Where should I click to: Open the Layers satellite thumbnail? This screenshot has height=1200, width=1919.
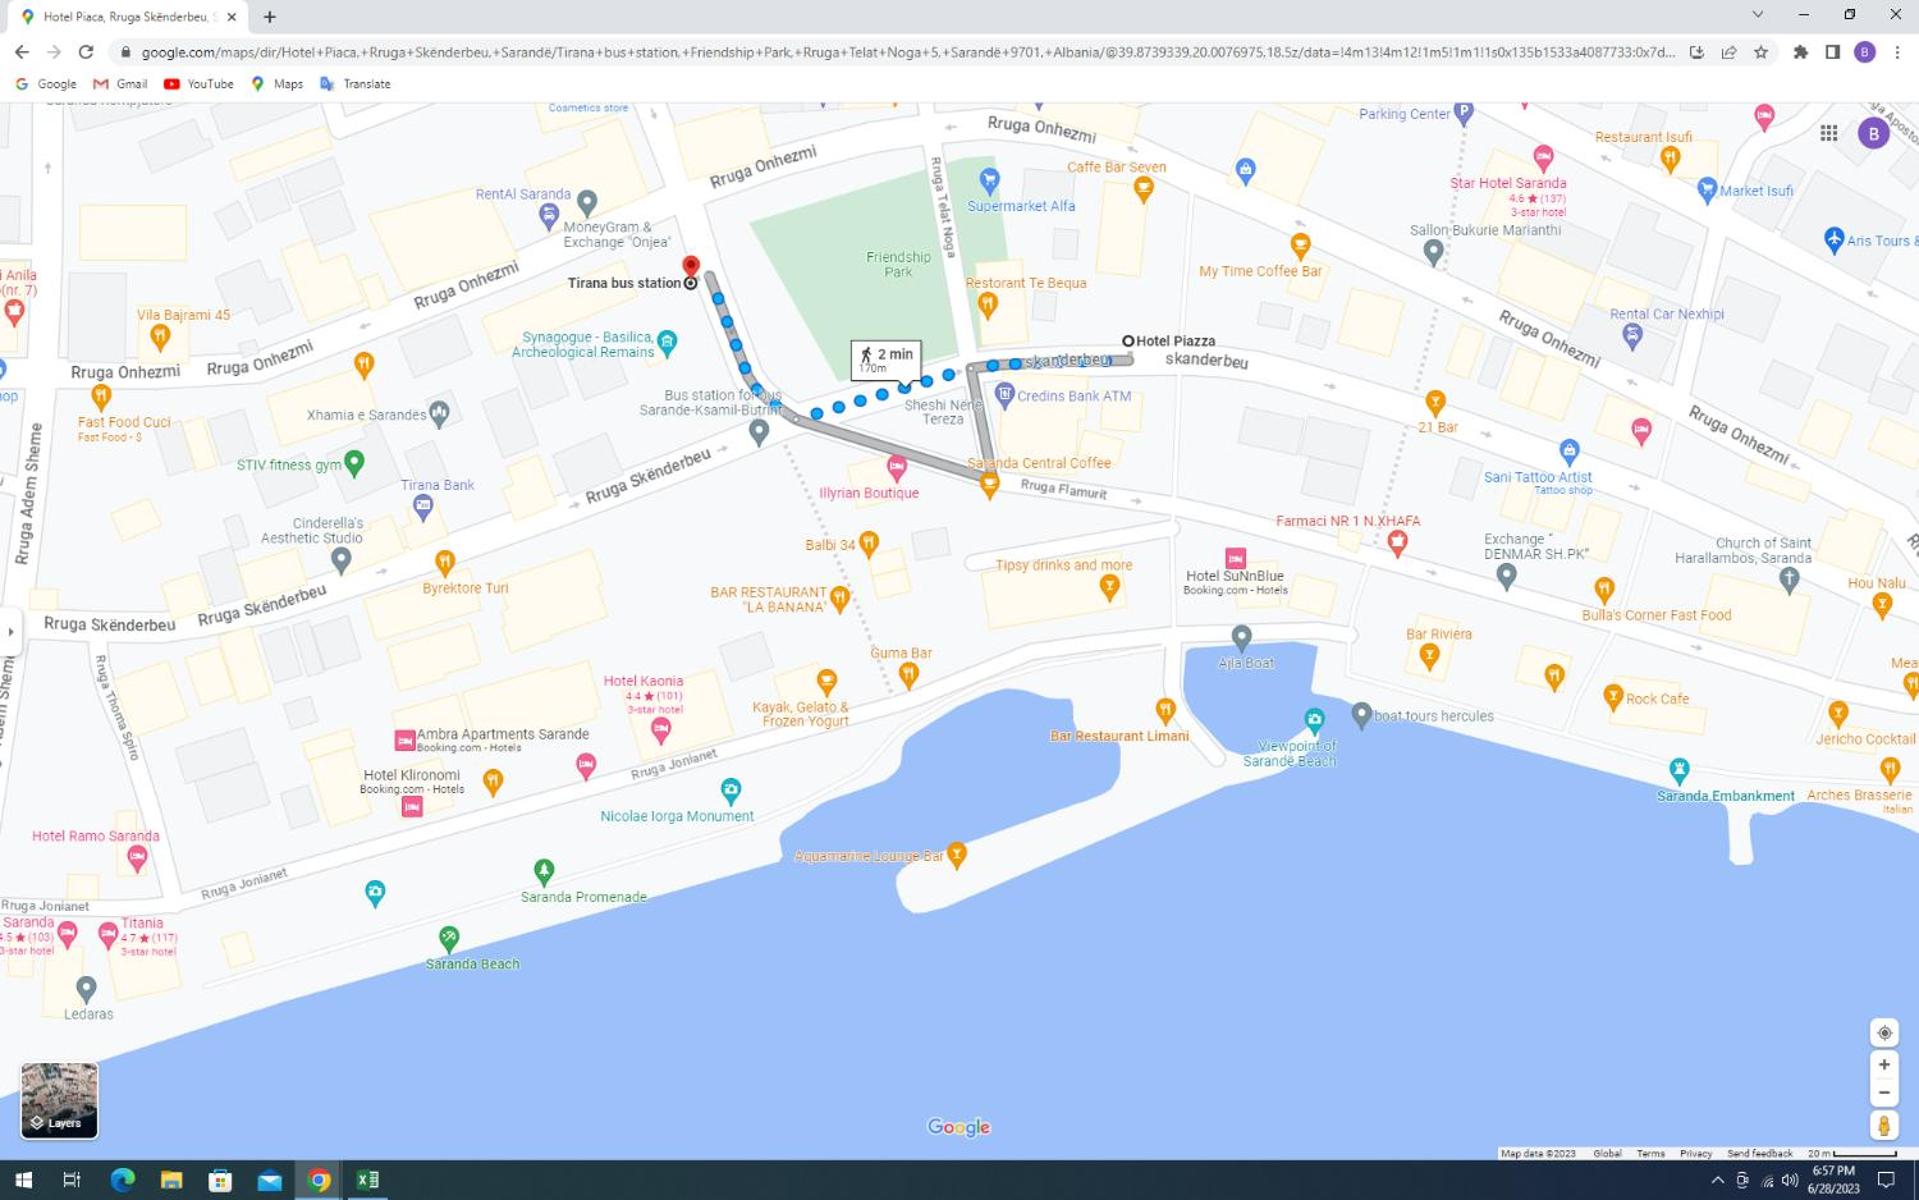[60, 1100]
